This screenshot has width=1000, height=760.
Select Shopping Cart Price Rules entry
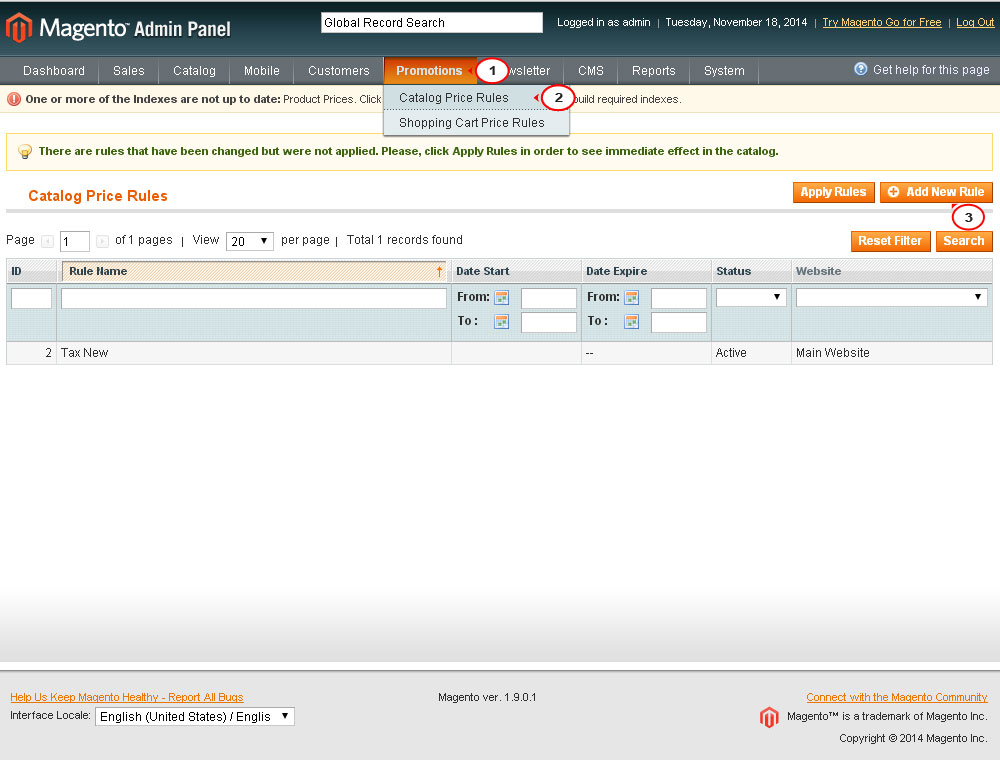[472, 122]
